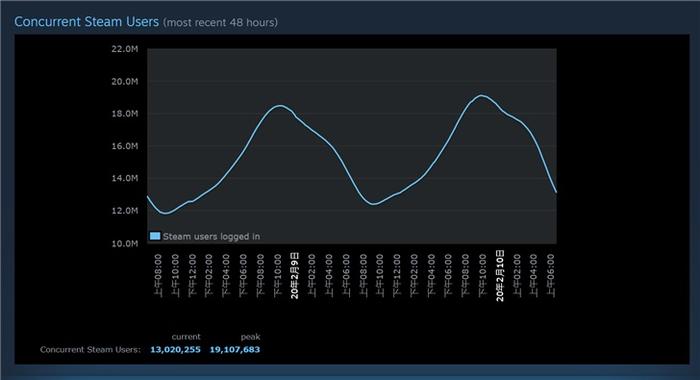Viewport: 700px width, 380px height.
Task: Click the current users value 13,020,255
Action: 175,349
